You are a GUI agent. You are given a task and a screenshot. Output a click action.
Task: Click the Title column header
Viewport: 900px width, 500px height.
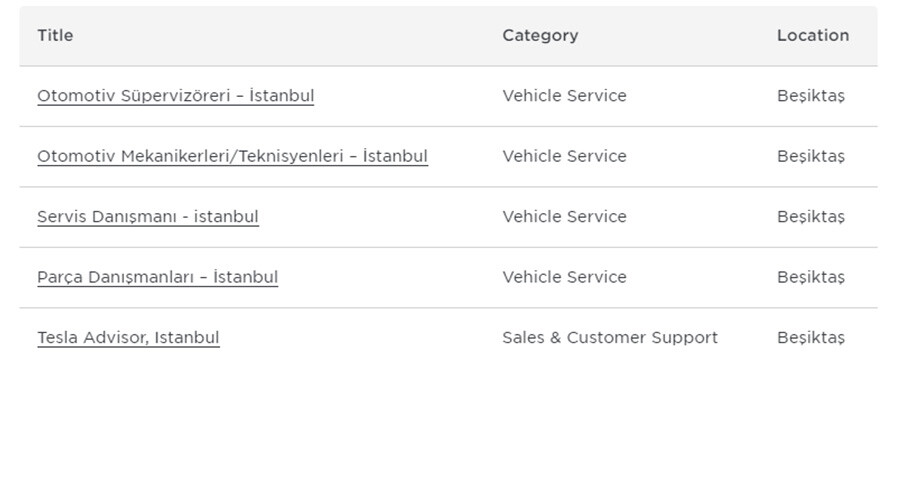pyautogui.click(x=55, y=35)
